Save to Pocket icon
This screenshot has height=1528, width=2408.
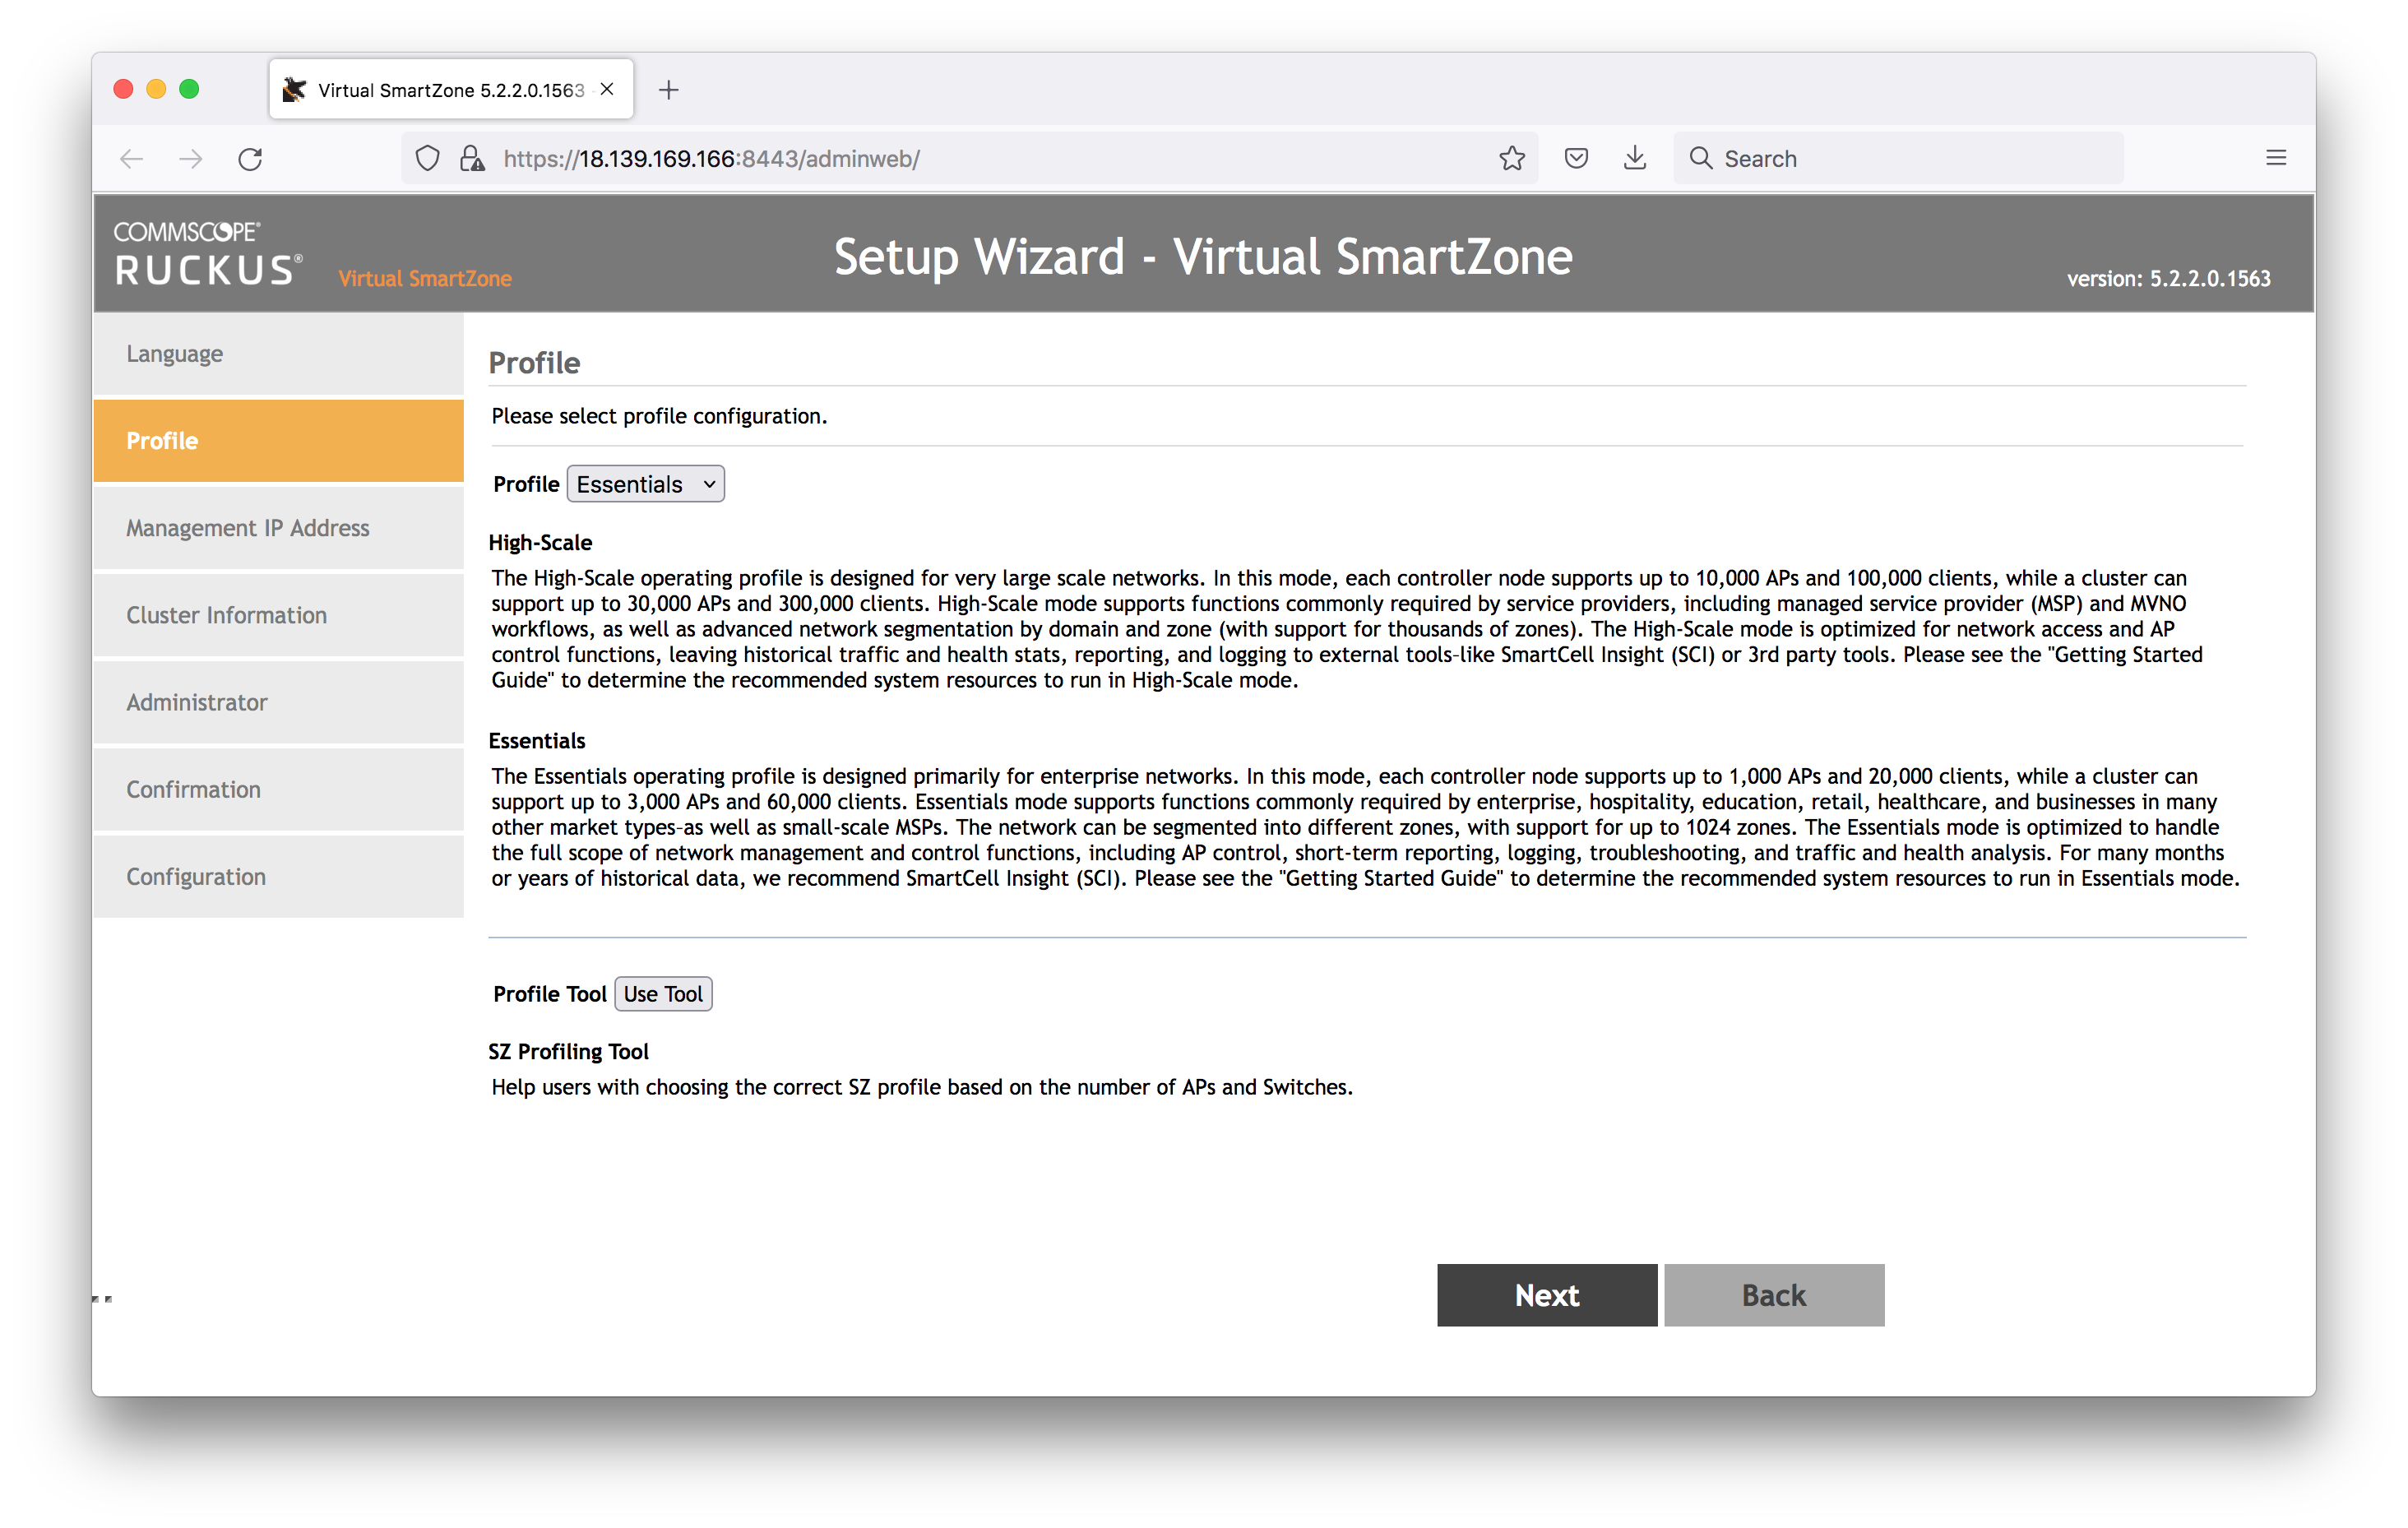pos(1576,158)
